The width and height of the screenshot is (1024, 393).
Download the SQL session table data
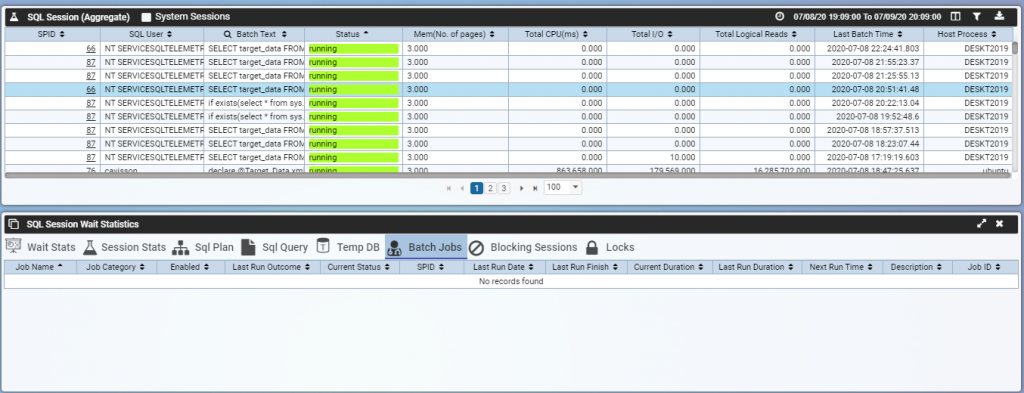tap(999, 16)
